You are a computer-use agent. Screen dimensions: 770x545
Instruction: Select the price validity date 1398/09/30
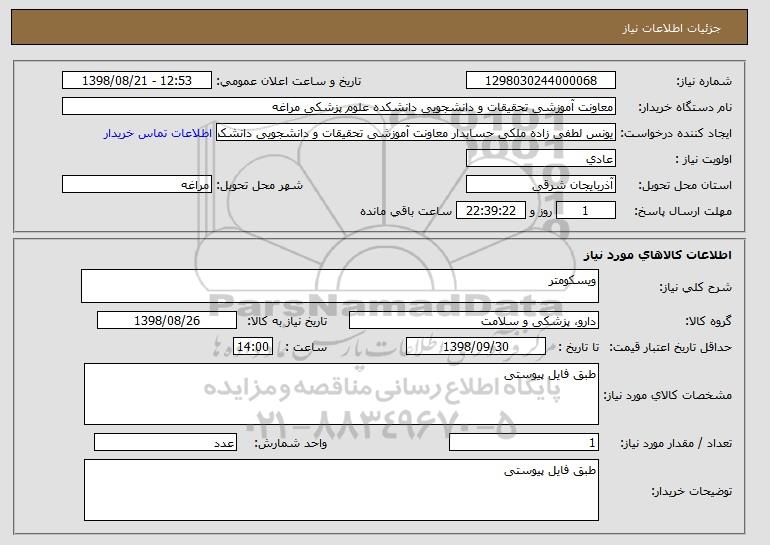pyautogui.click(x=476, y=347)
